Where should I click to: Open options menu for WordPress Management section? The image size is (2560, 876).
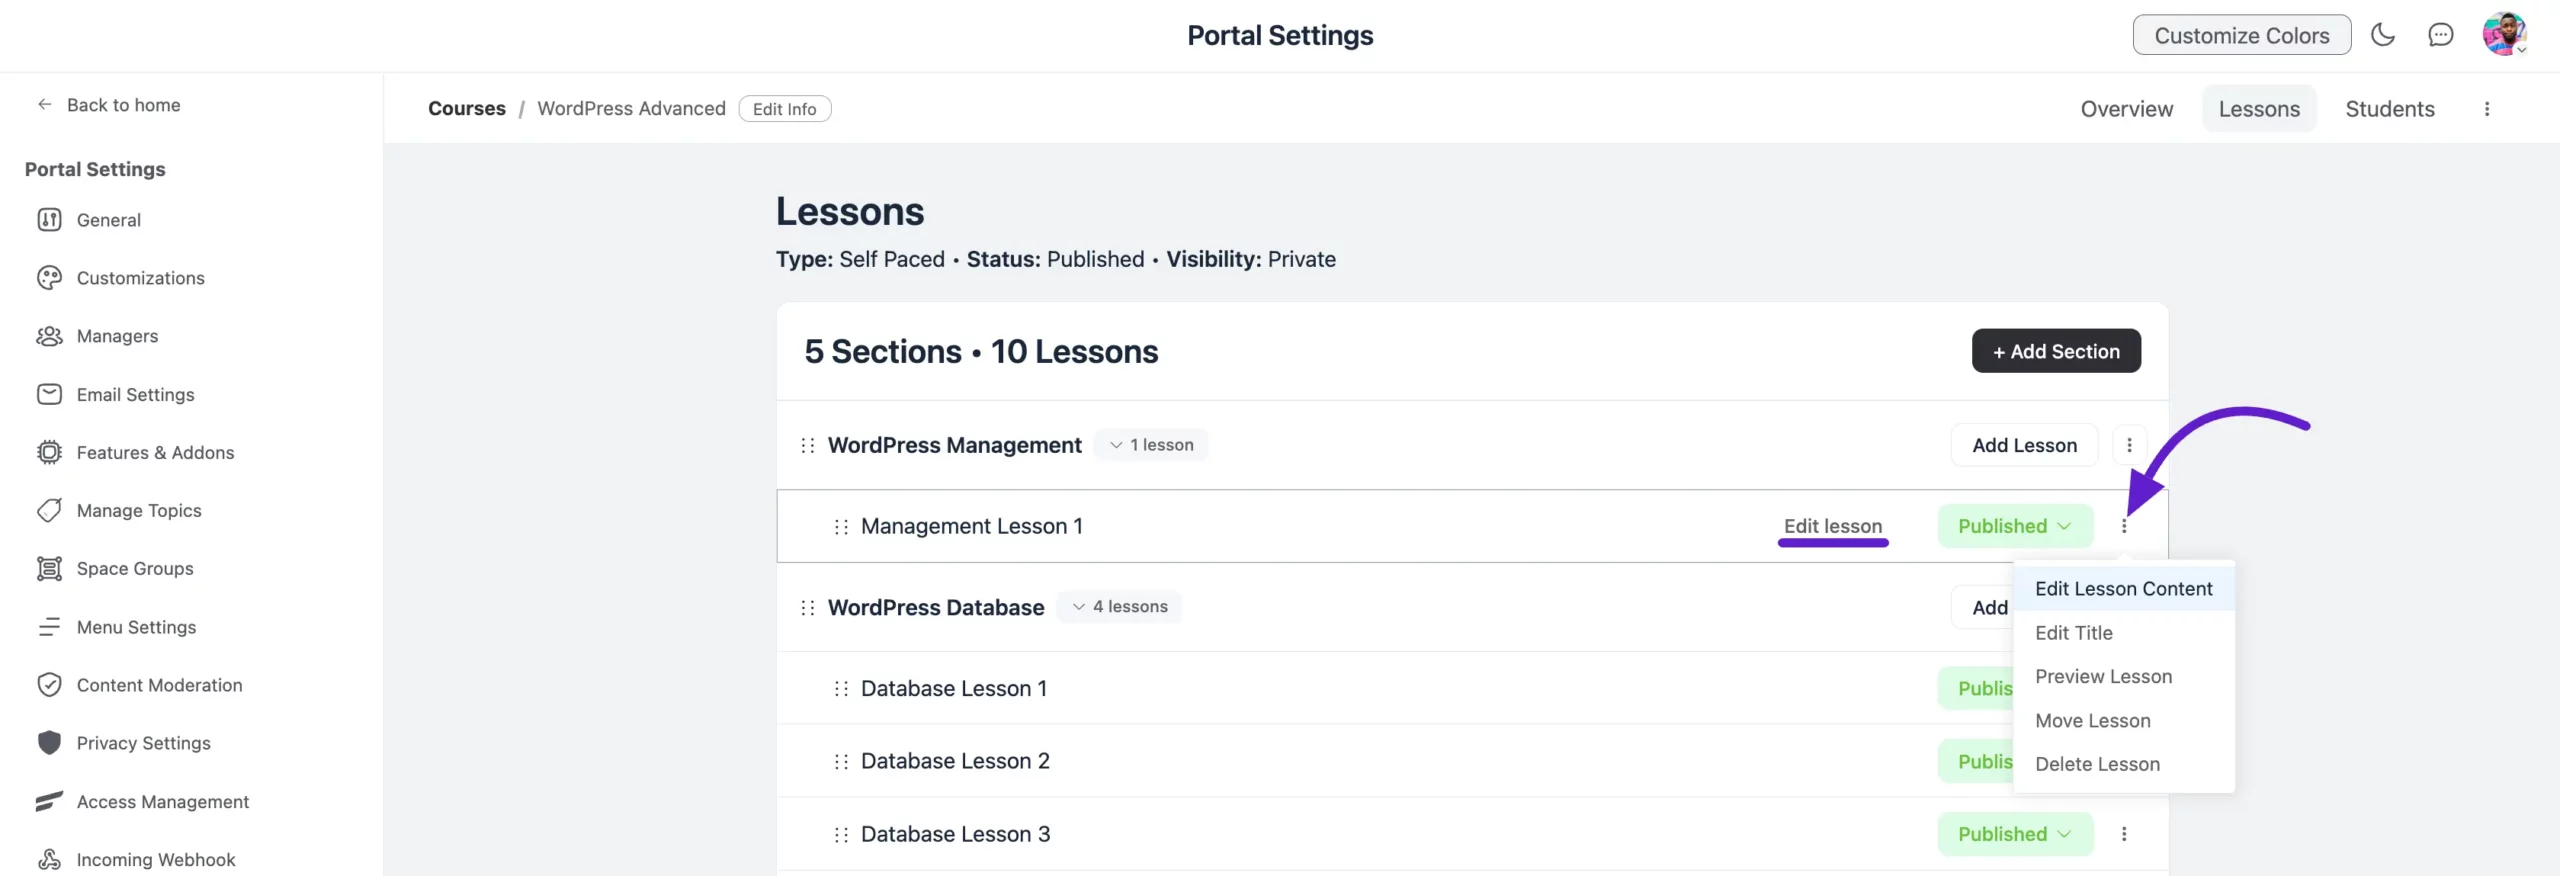[x=2129, y=445]
